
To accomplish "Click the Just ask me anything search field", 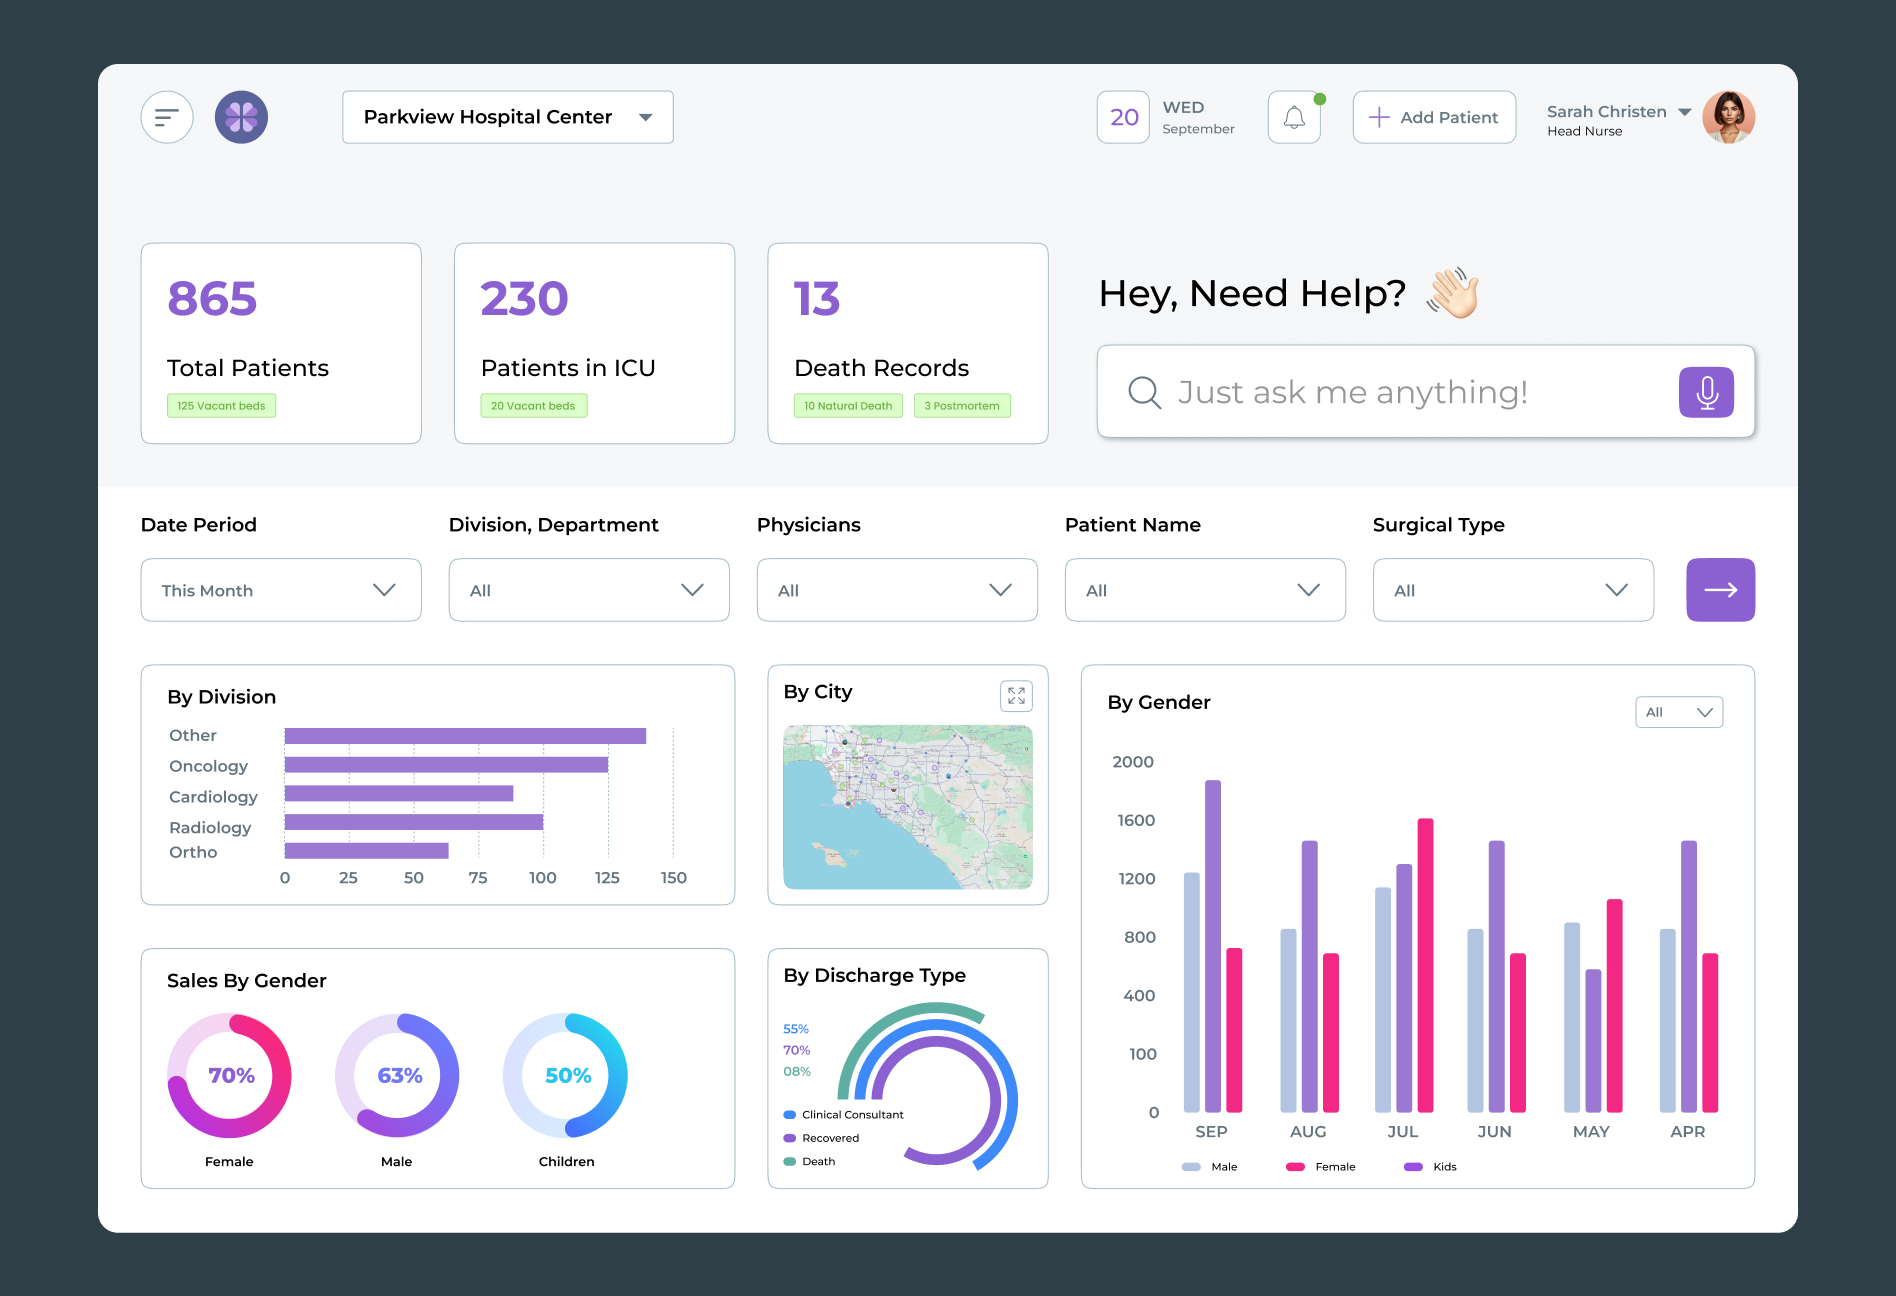I will pyautogui.click(x=1400, y=392).
